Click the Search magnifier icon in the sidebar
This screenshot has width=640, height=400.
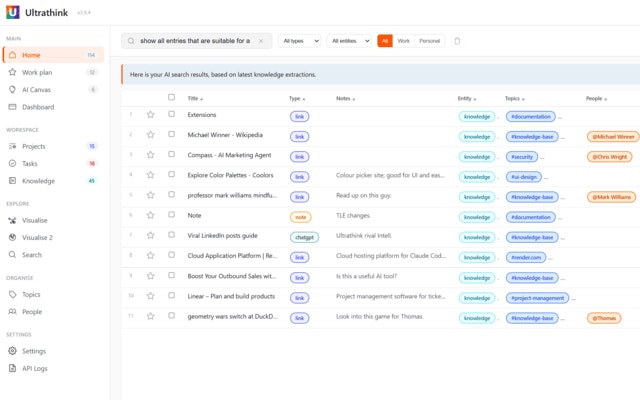click(13, 255)
